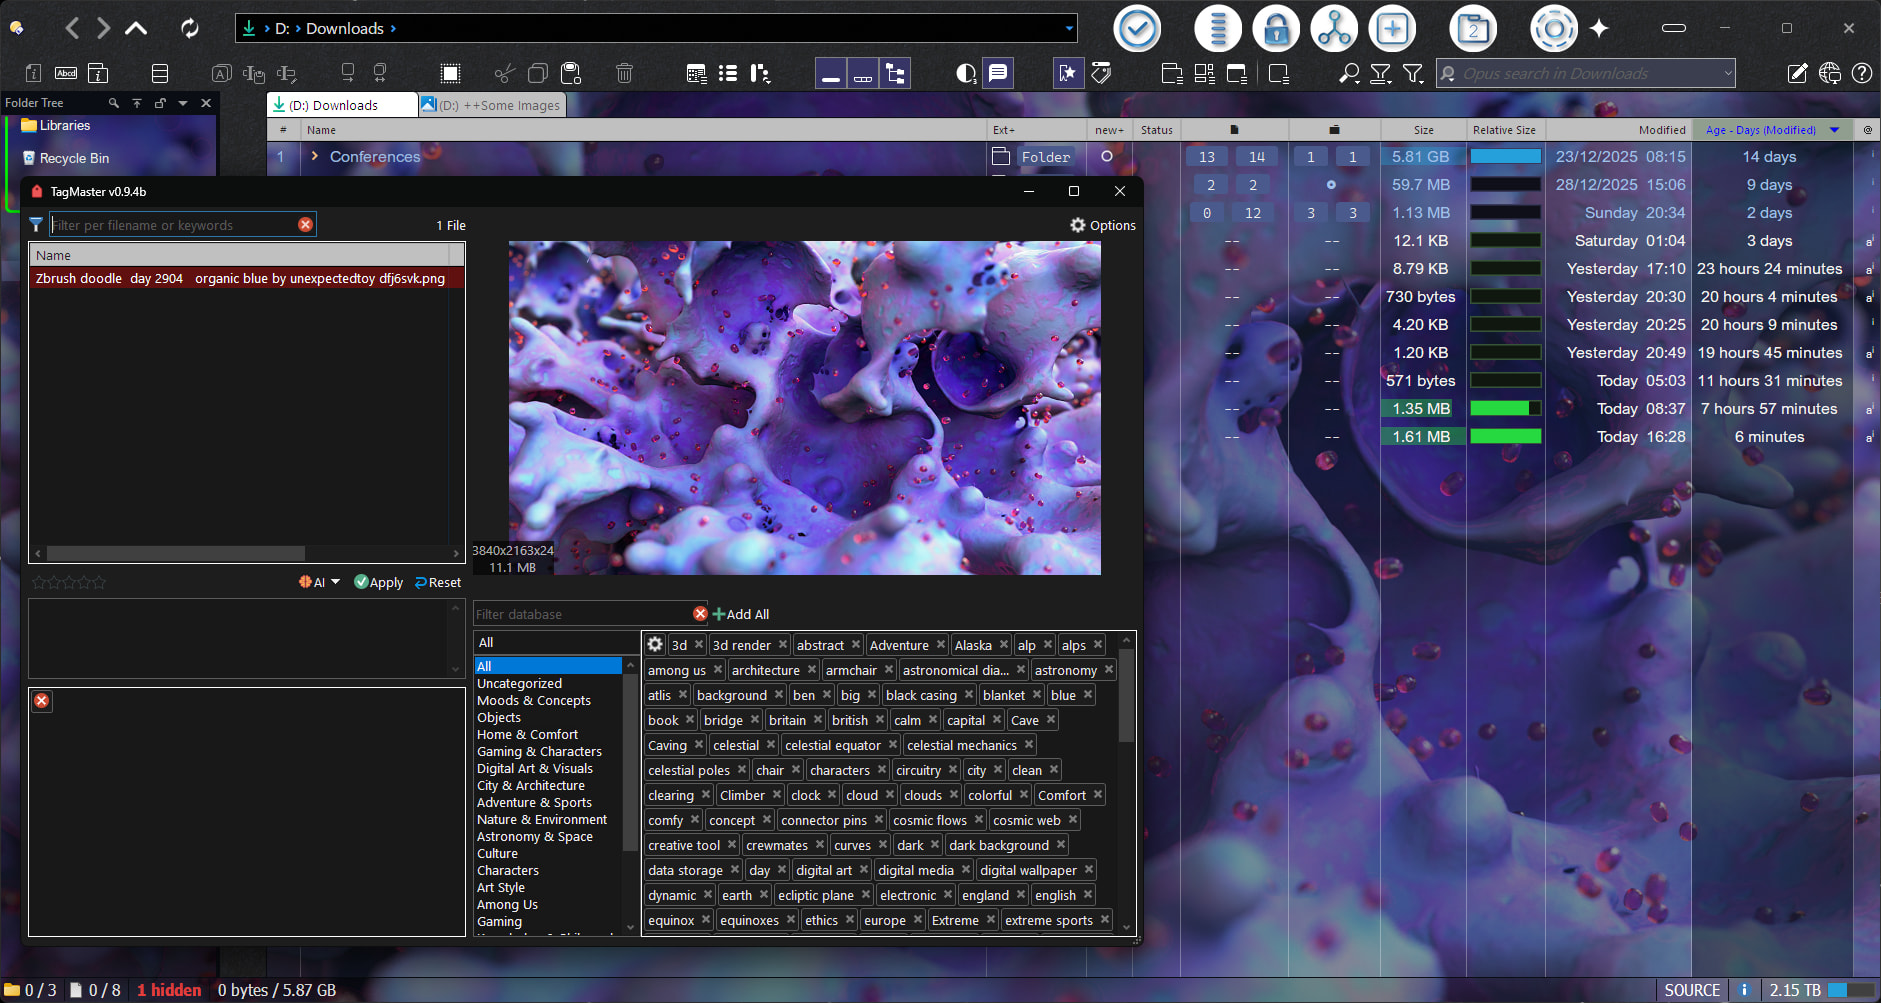Toggle the speech bubble comments button
The height and width of the screenshot is (1003, 1881).
(x=998, y=73)
